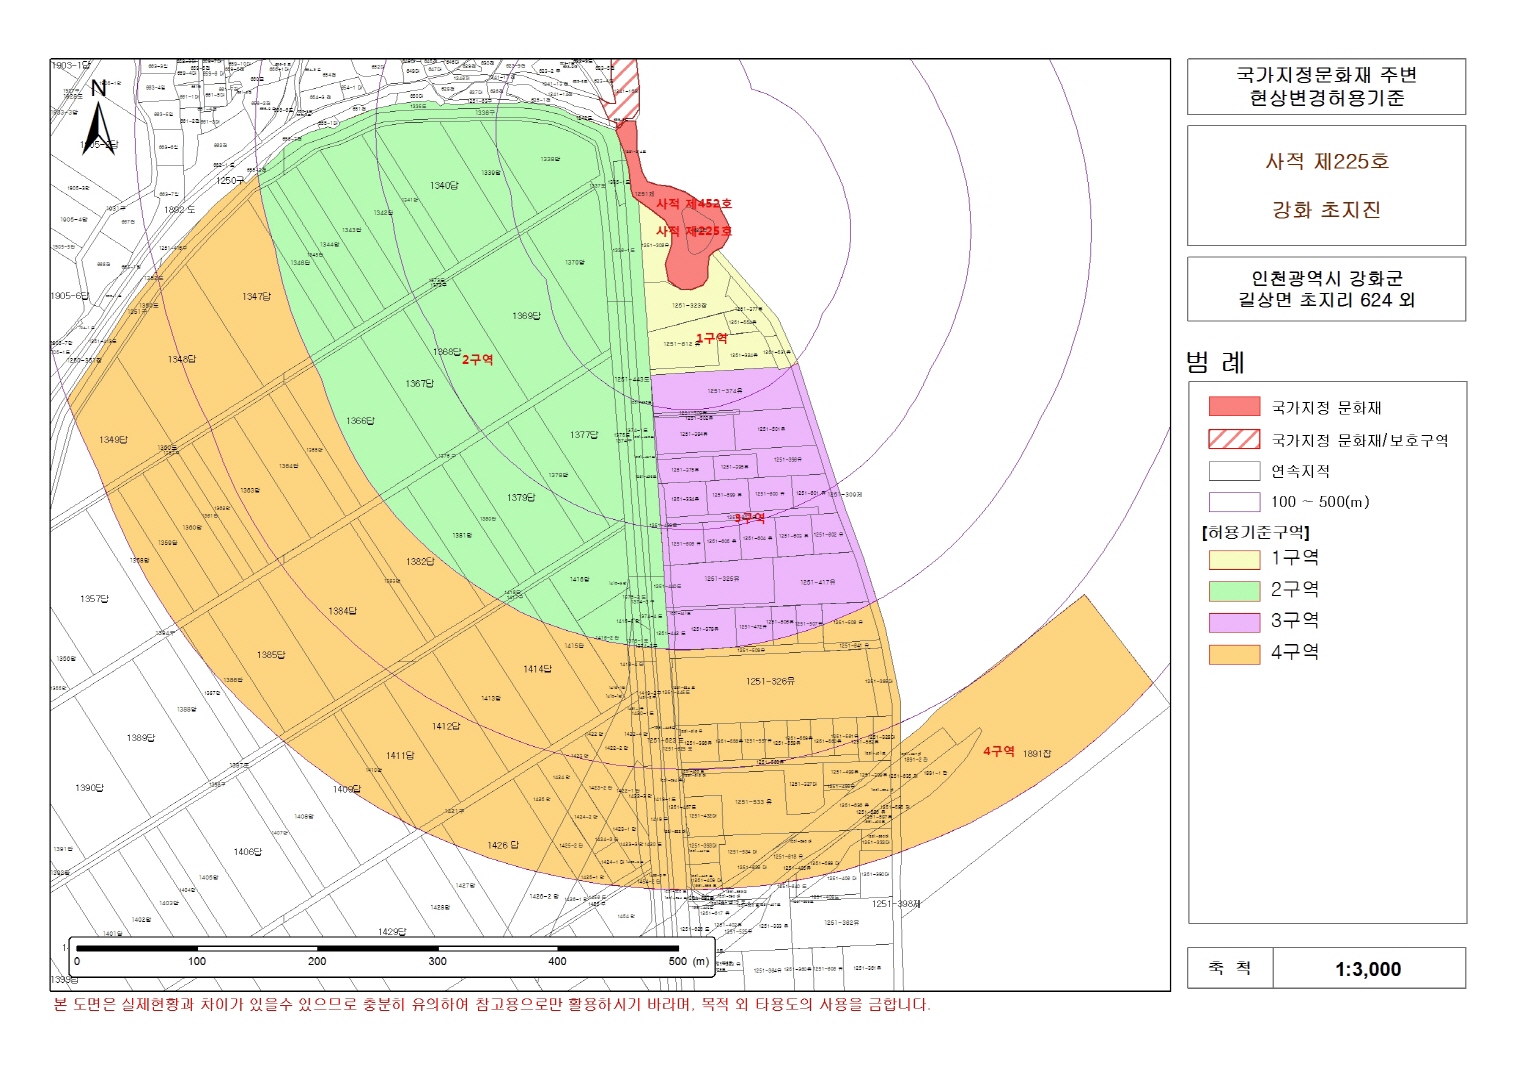Click the 강화 초지진 site name
The width and height of the screenshot is (1516, 1069).
pyautogui.click(x=1326, y=210)
